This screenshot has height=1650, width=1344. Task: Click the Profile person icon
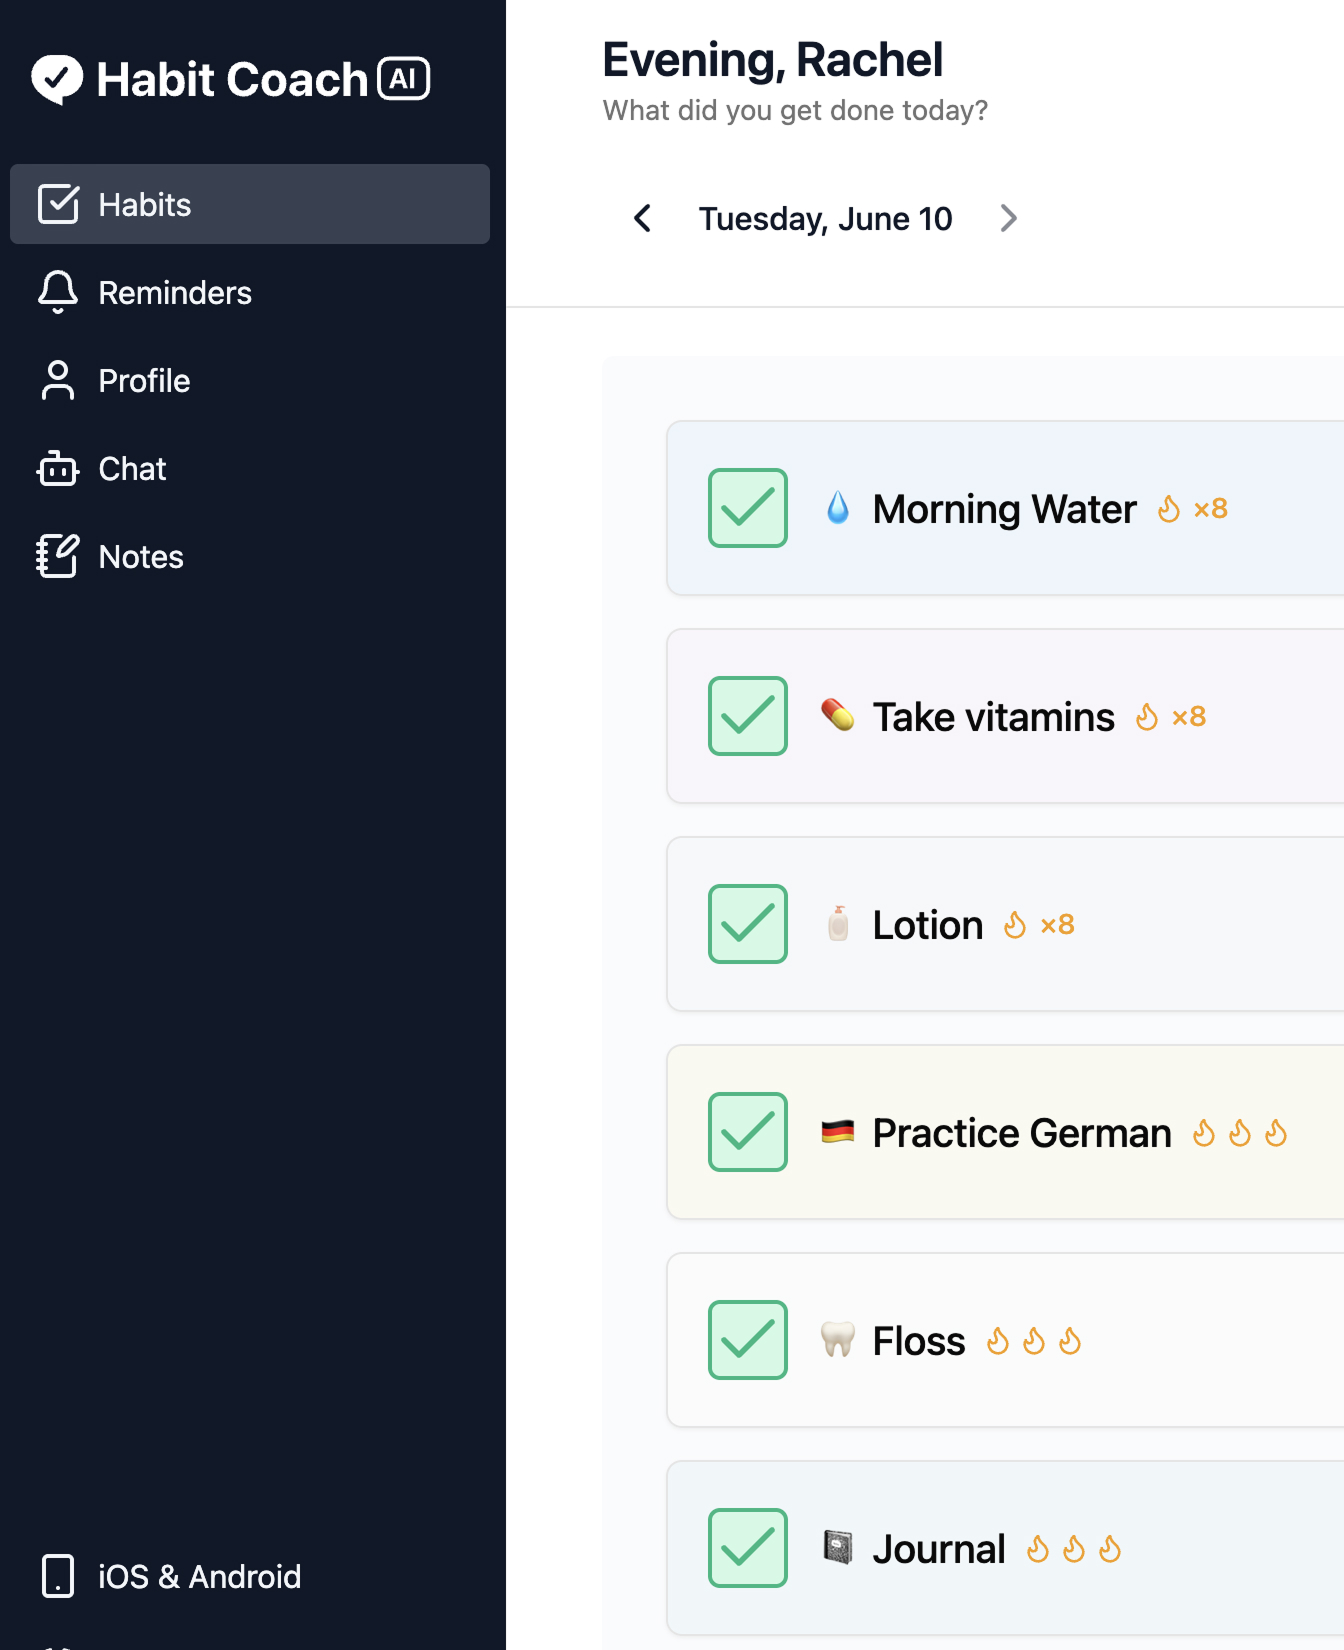click(x=58, y=380)
